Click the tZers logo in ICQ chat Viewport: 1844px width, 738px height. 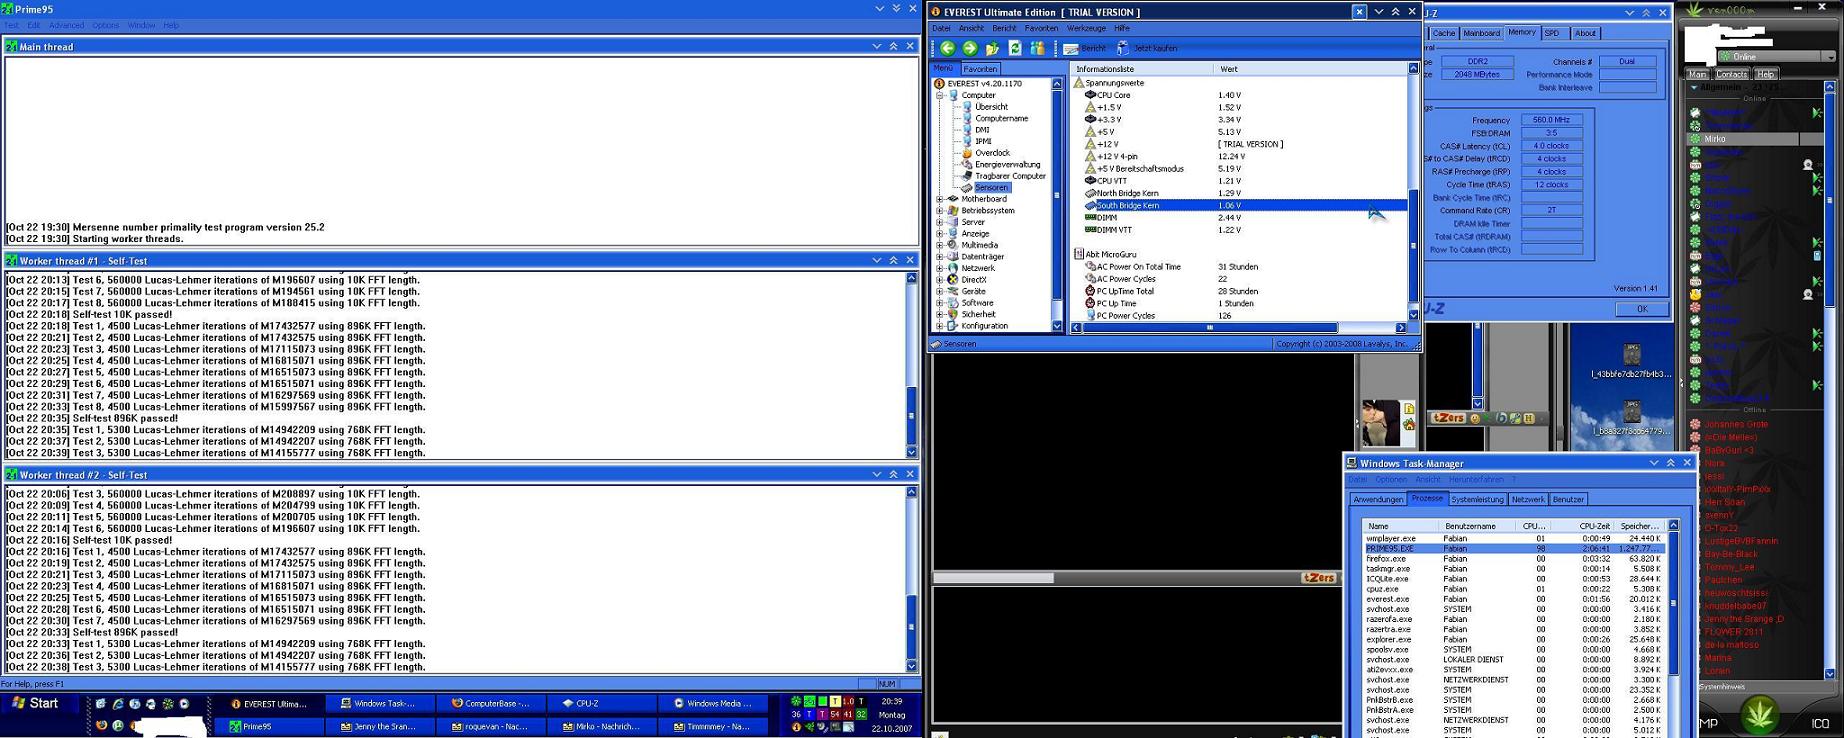point(1448,418)
